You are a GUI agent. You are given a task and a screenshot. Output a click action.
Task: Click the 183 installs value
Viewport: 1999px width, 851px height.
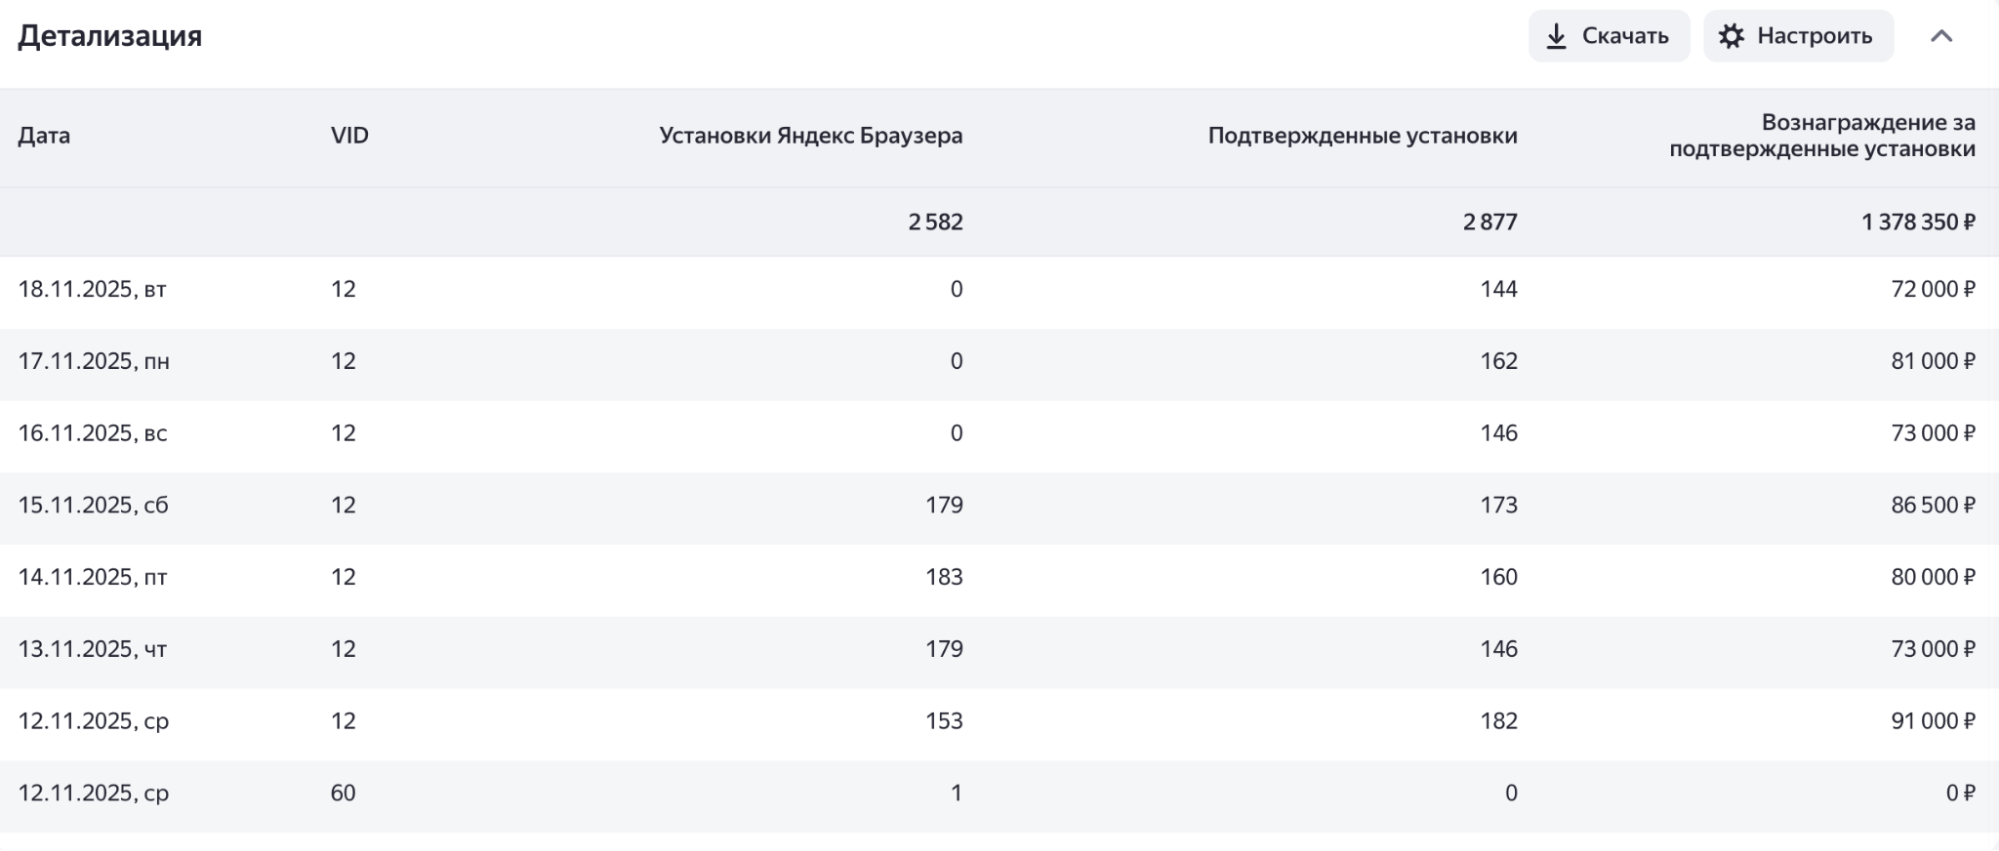coord(944,577)
